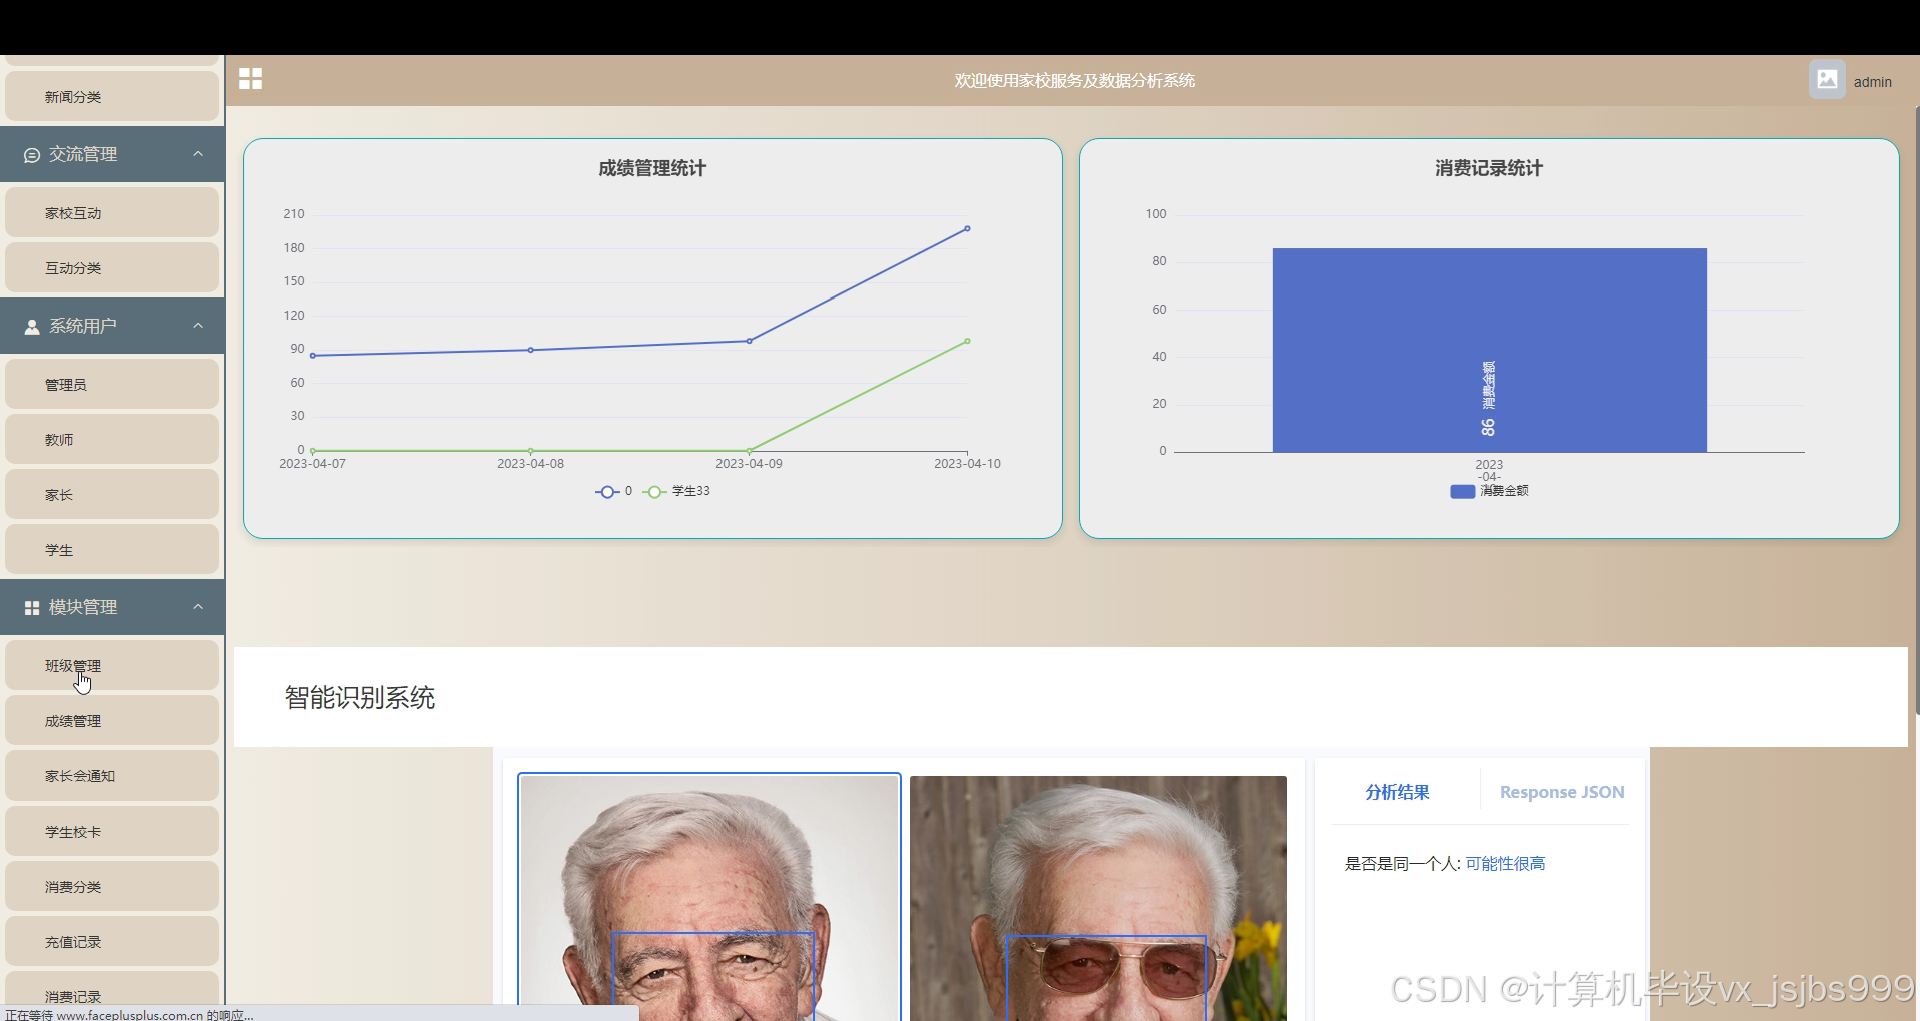Open 家长 user page
Image resolution: width=1920 pixels, height=1021 pixels.
[112, 495]
